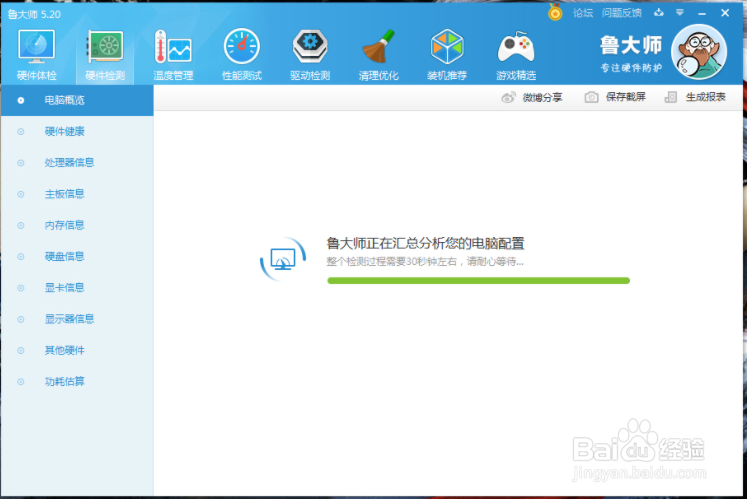This screenshot has height=499, width=747.
Task: Click the 论坛 forum link
Action: (583, 13)
